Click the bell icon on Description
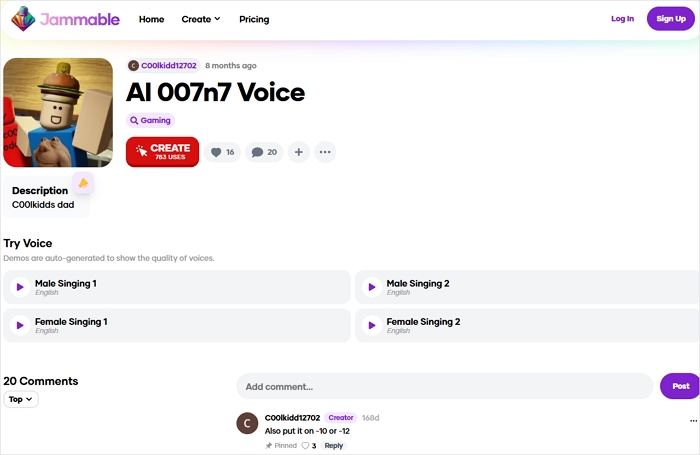Image resolution: width=700 pixels, height=455 pixels. click(x=83, y=183)
